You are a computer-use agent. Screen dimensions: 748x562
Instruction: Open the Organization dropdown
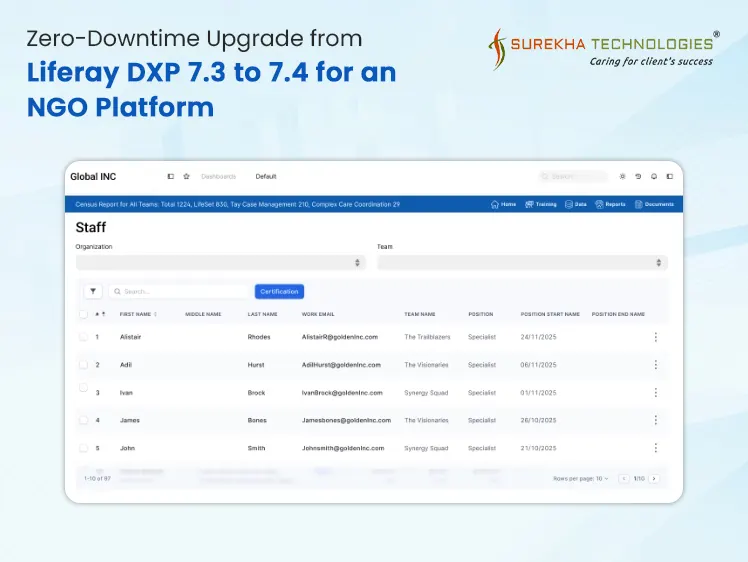pyautogui.click(x=220, y=262)
